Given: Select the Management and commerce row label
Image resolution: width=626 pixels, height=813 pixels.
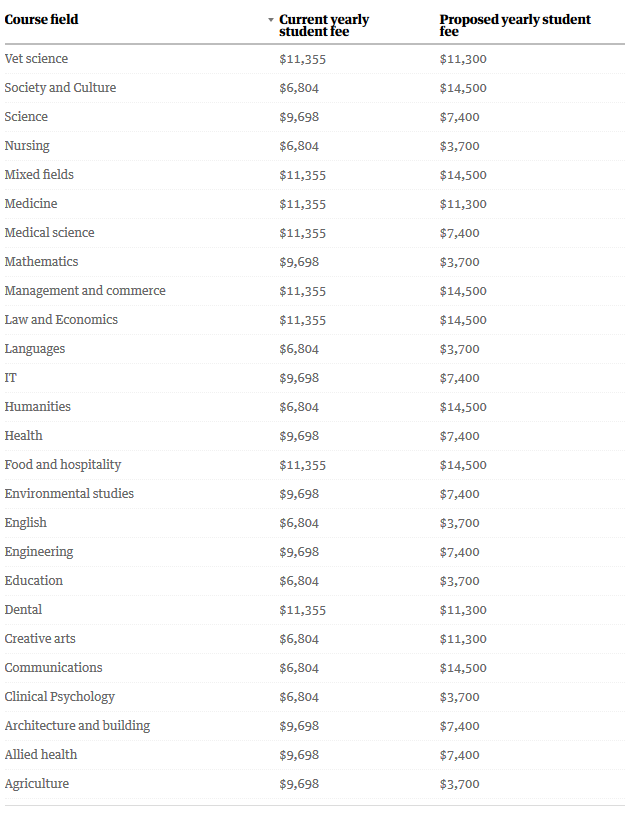Looking at the screenshot, I should [x=85, y=291].
